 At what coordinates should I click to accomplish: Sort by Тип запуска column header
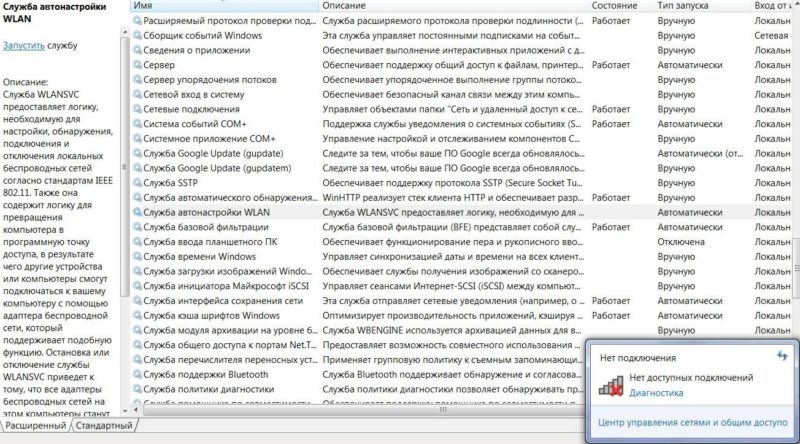point(702,6)
